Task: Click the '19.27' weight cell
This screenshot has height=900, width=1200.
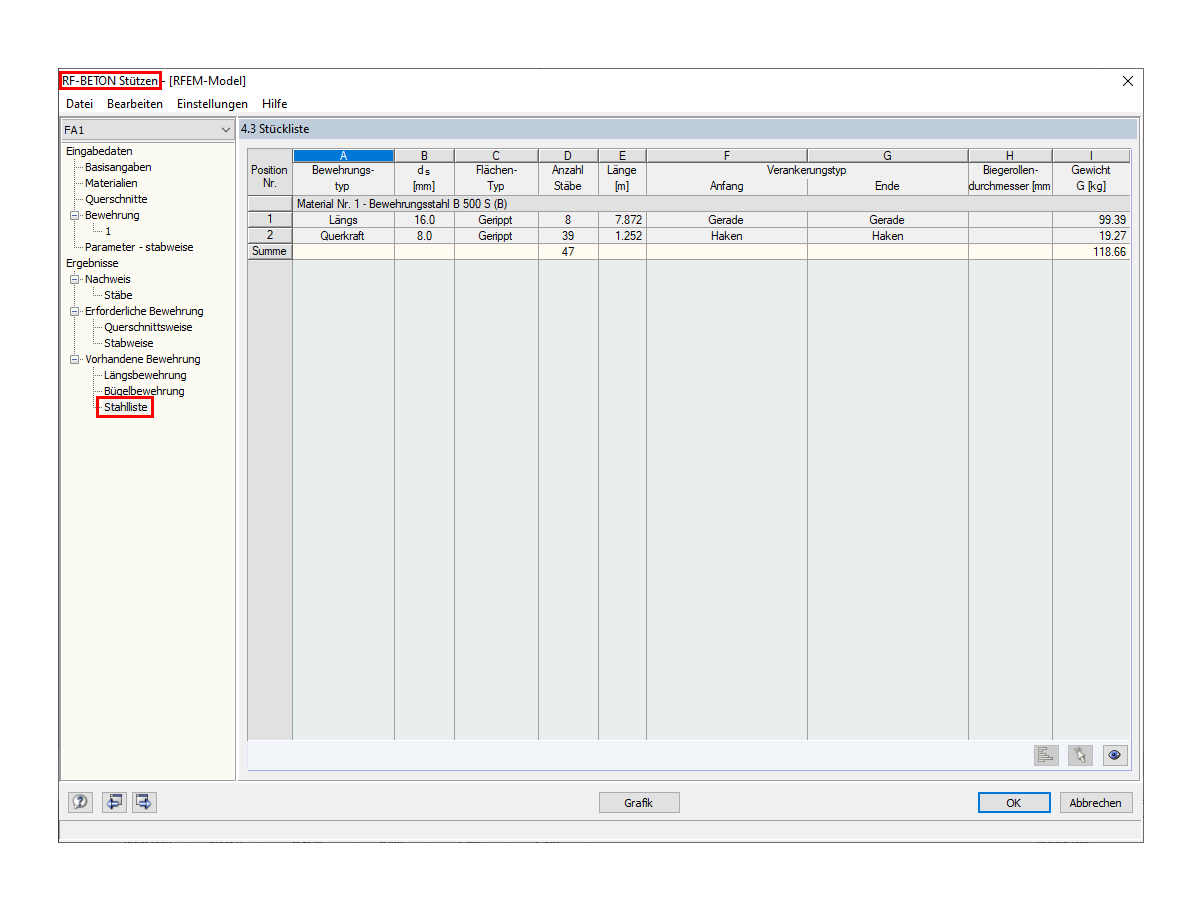Action: point(1091,236)
